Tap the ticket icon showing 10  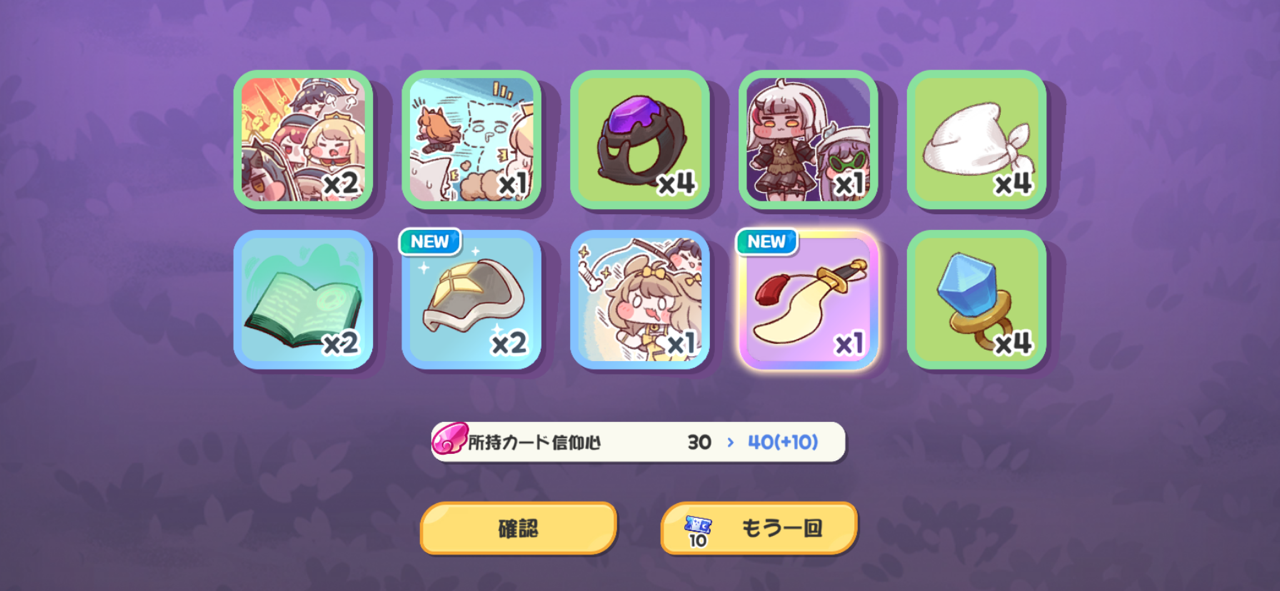pos(698,530)
